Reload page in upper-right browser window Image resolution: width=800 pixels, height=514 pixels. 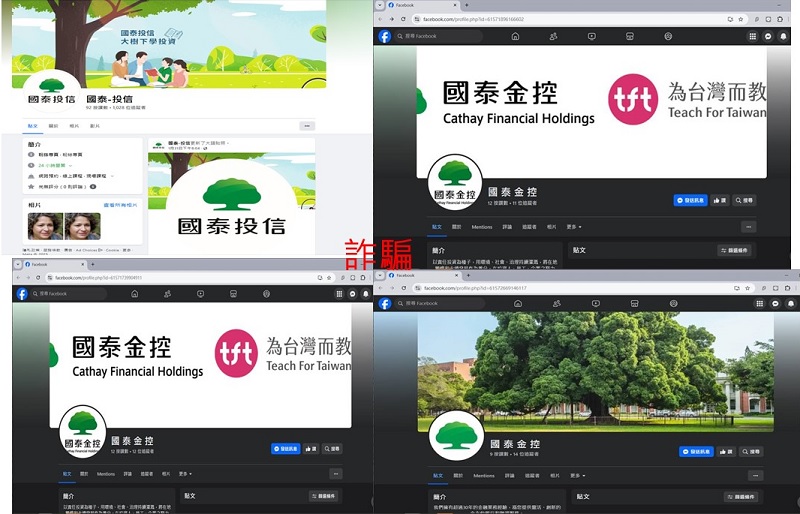pos(403,19)
